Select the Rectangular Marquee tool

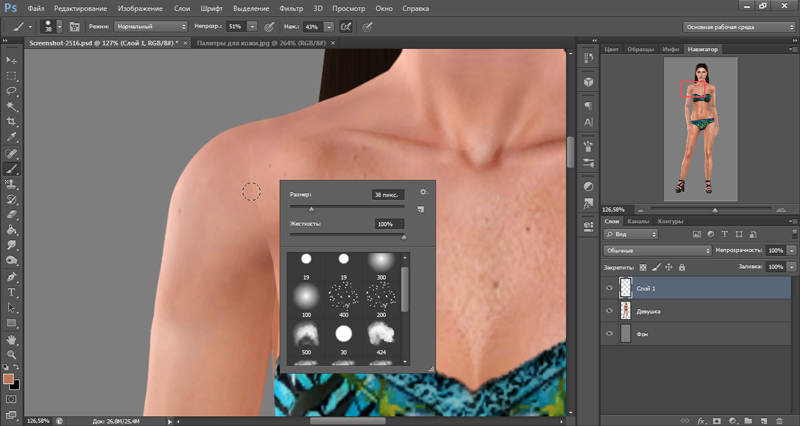tap(11, 76)
